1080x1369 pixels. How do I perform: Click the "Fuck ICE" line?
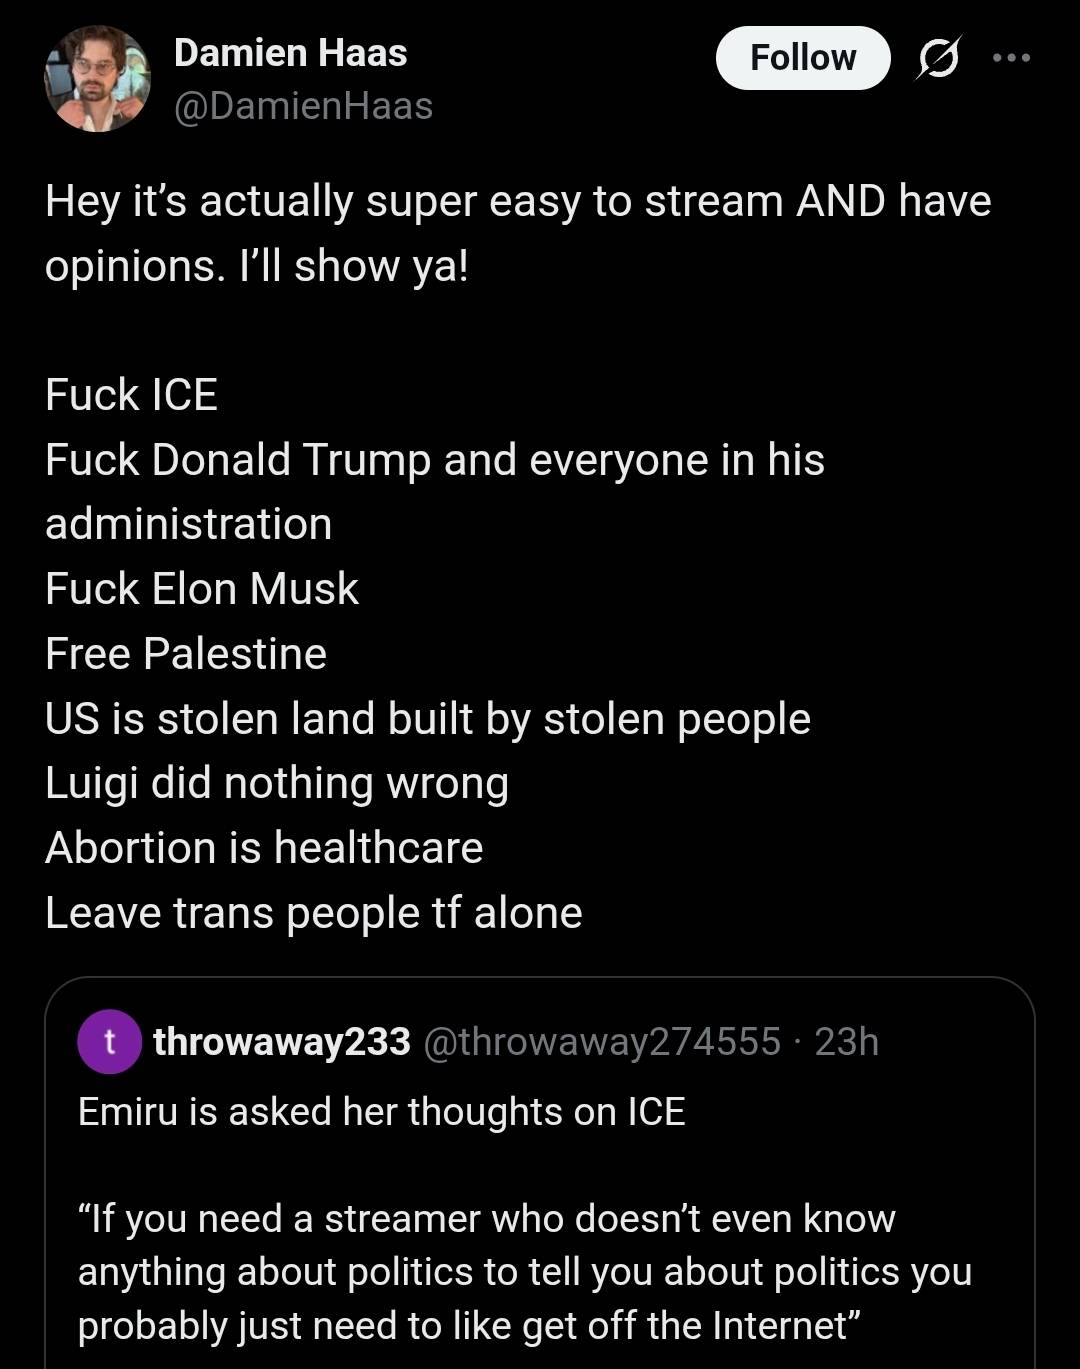pos(131,395)
